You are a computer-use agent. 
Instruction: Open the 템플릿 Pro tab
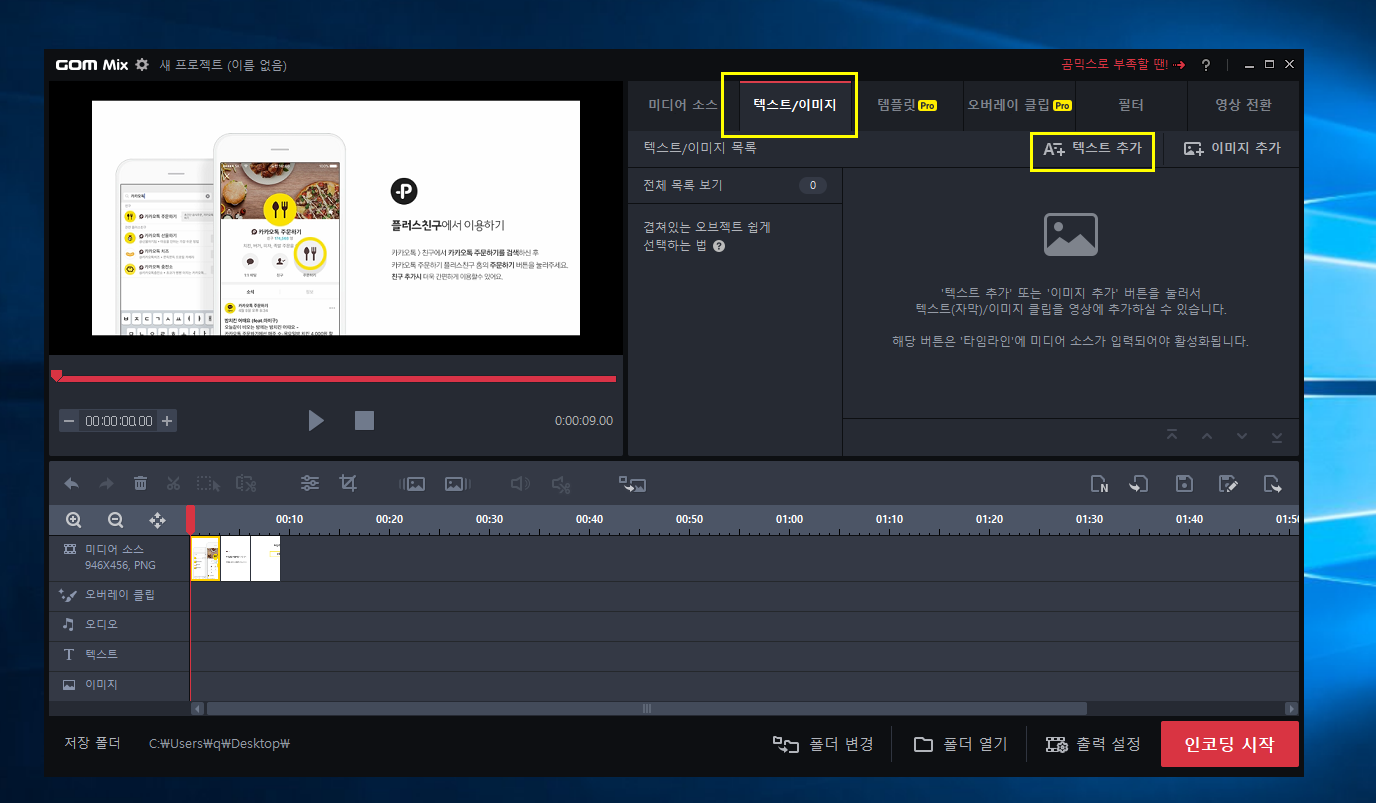(x=907, y=105)
